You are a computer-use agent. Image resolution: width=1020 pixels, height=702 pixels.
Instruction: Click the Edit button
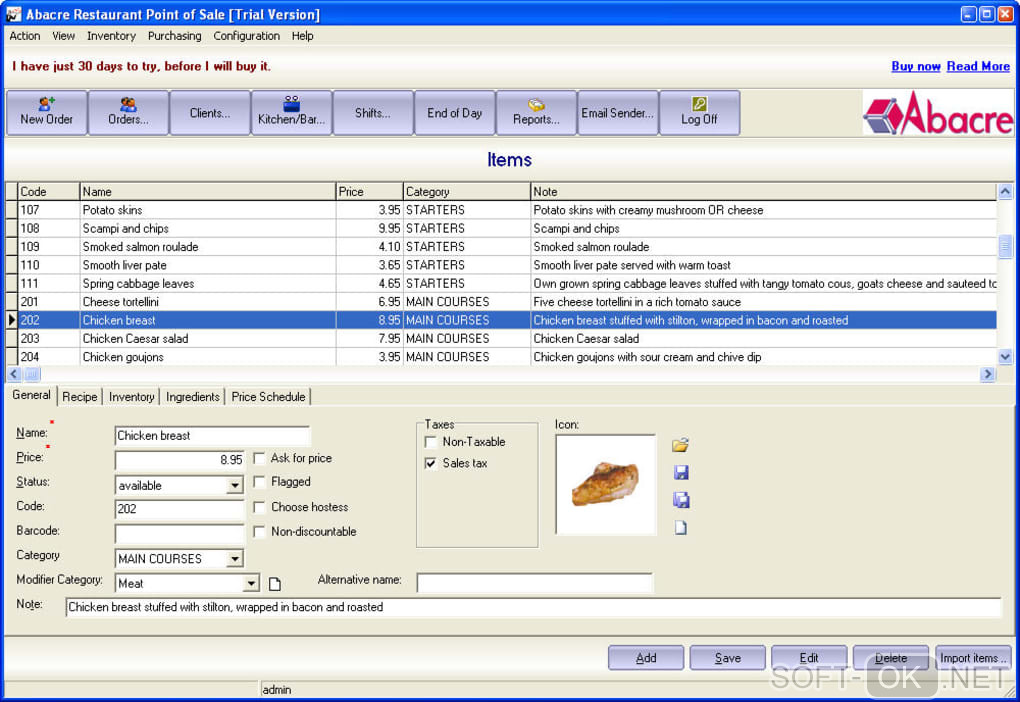tap(809, 658)
